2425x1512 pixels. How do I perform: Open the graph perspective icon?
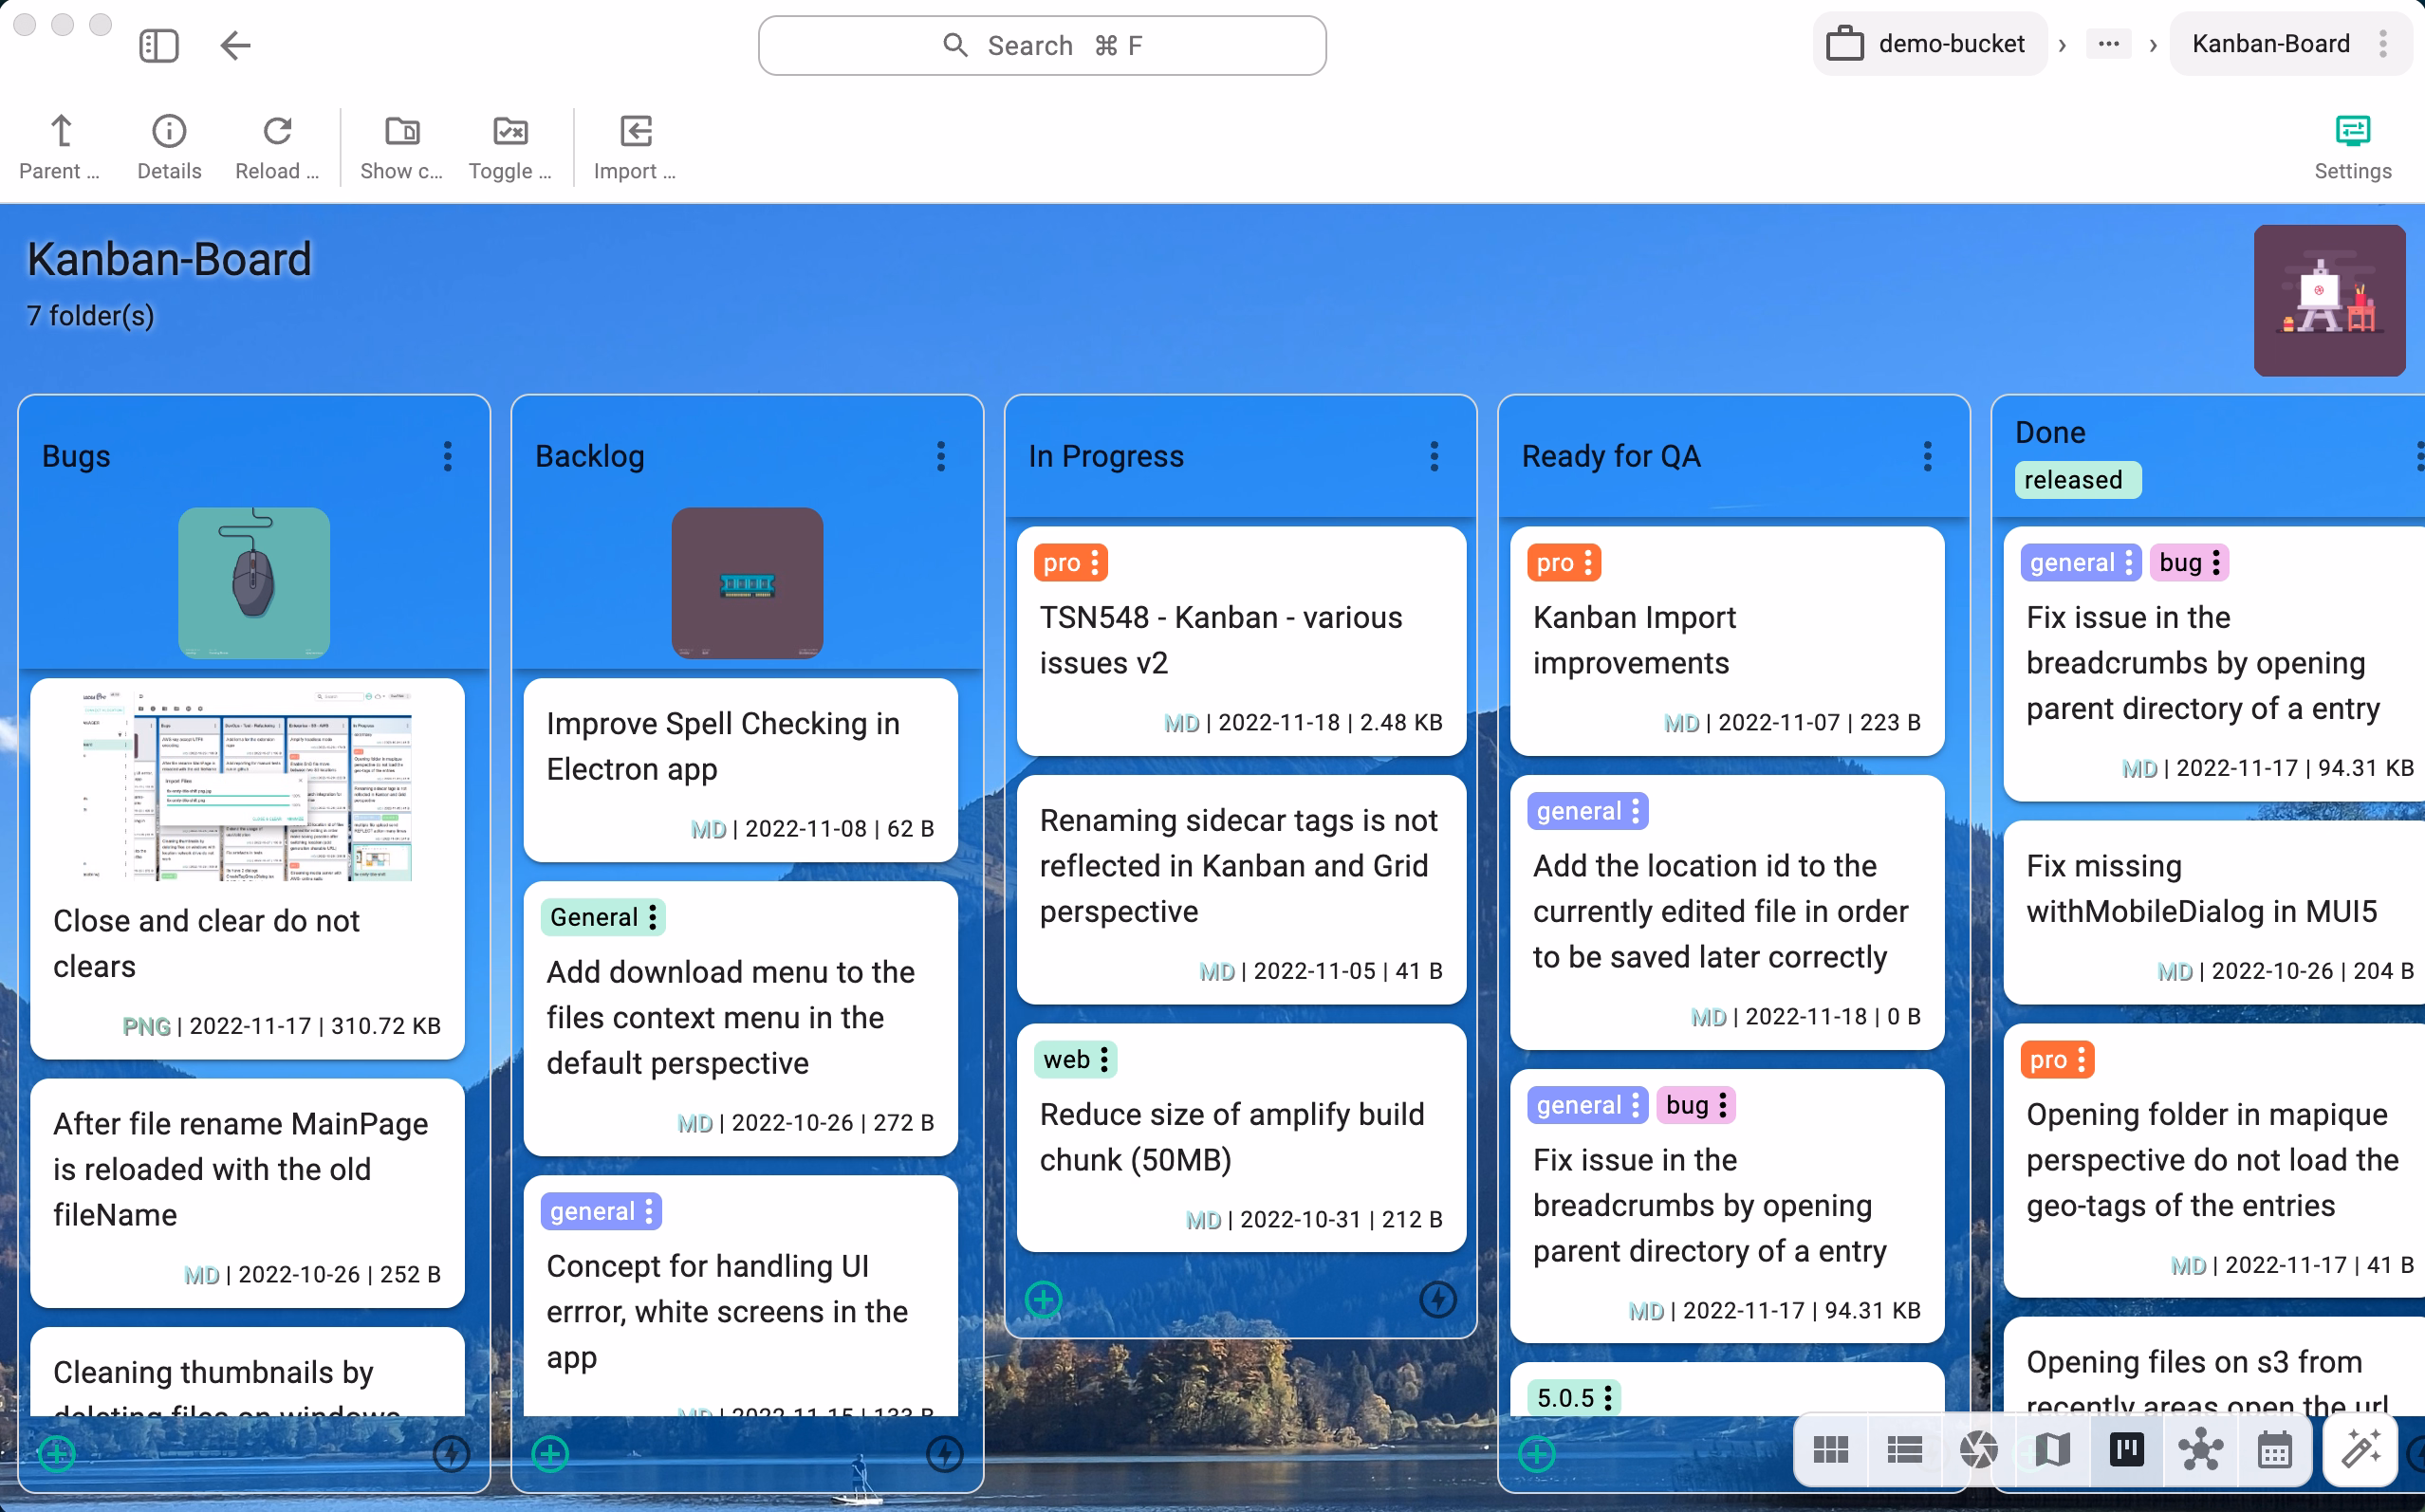tap(2199, 1449)
